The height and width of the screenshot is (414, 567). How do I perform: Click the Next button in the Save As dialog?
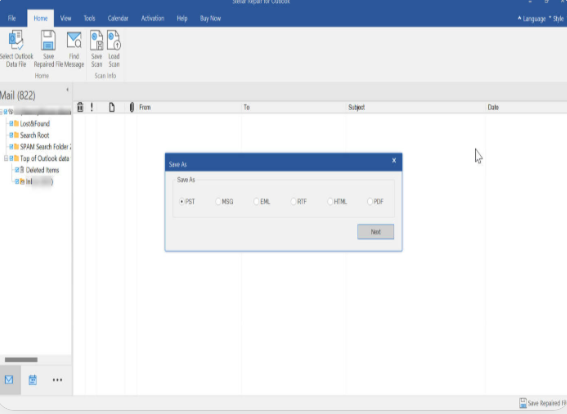coord(375,232)
